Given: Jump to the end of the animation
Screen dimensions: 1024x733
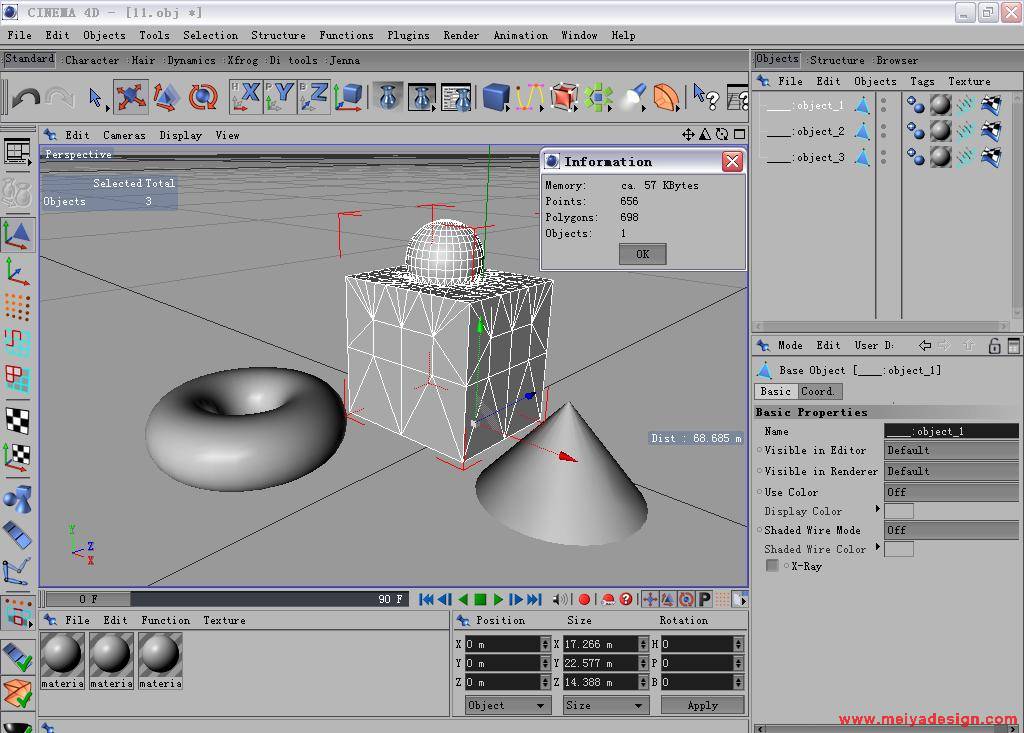Looking at the screenshot, I should tap(535, 599).
